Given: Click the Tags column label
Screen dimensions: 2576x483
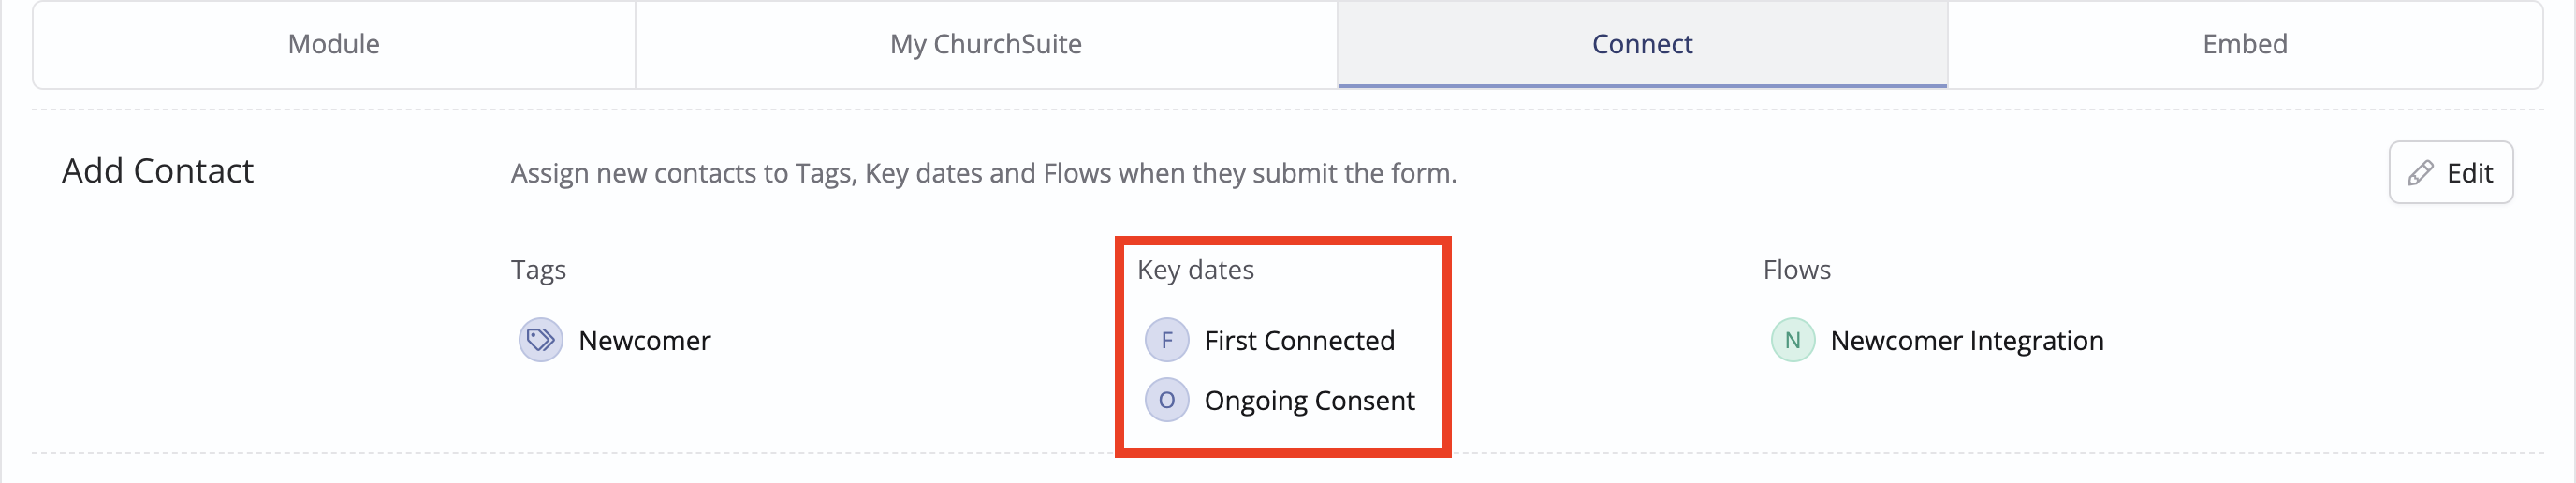Looking at the screenshot, I should point(538,270).
